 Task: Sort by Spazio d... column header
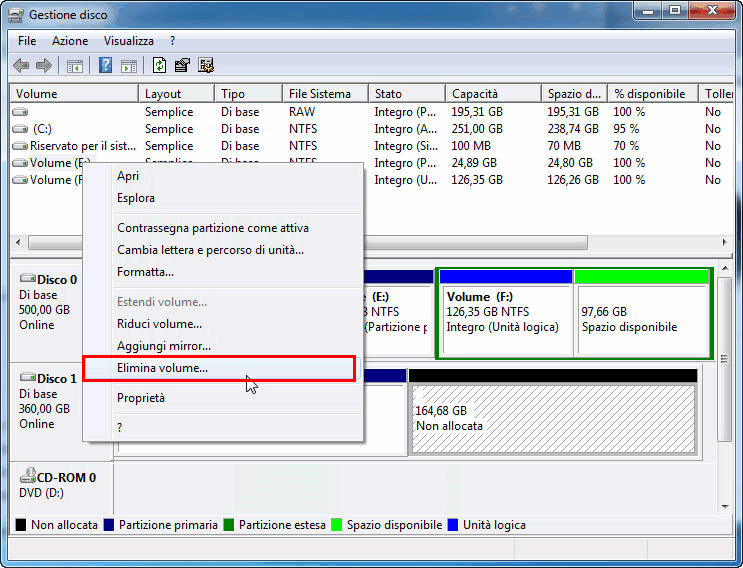click(x=575, y=94)
